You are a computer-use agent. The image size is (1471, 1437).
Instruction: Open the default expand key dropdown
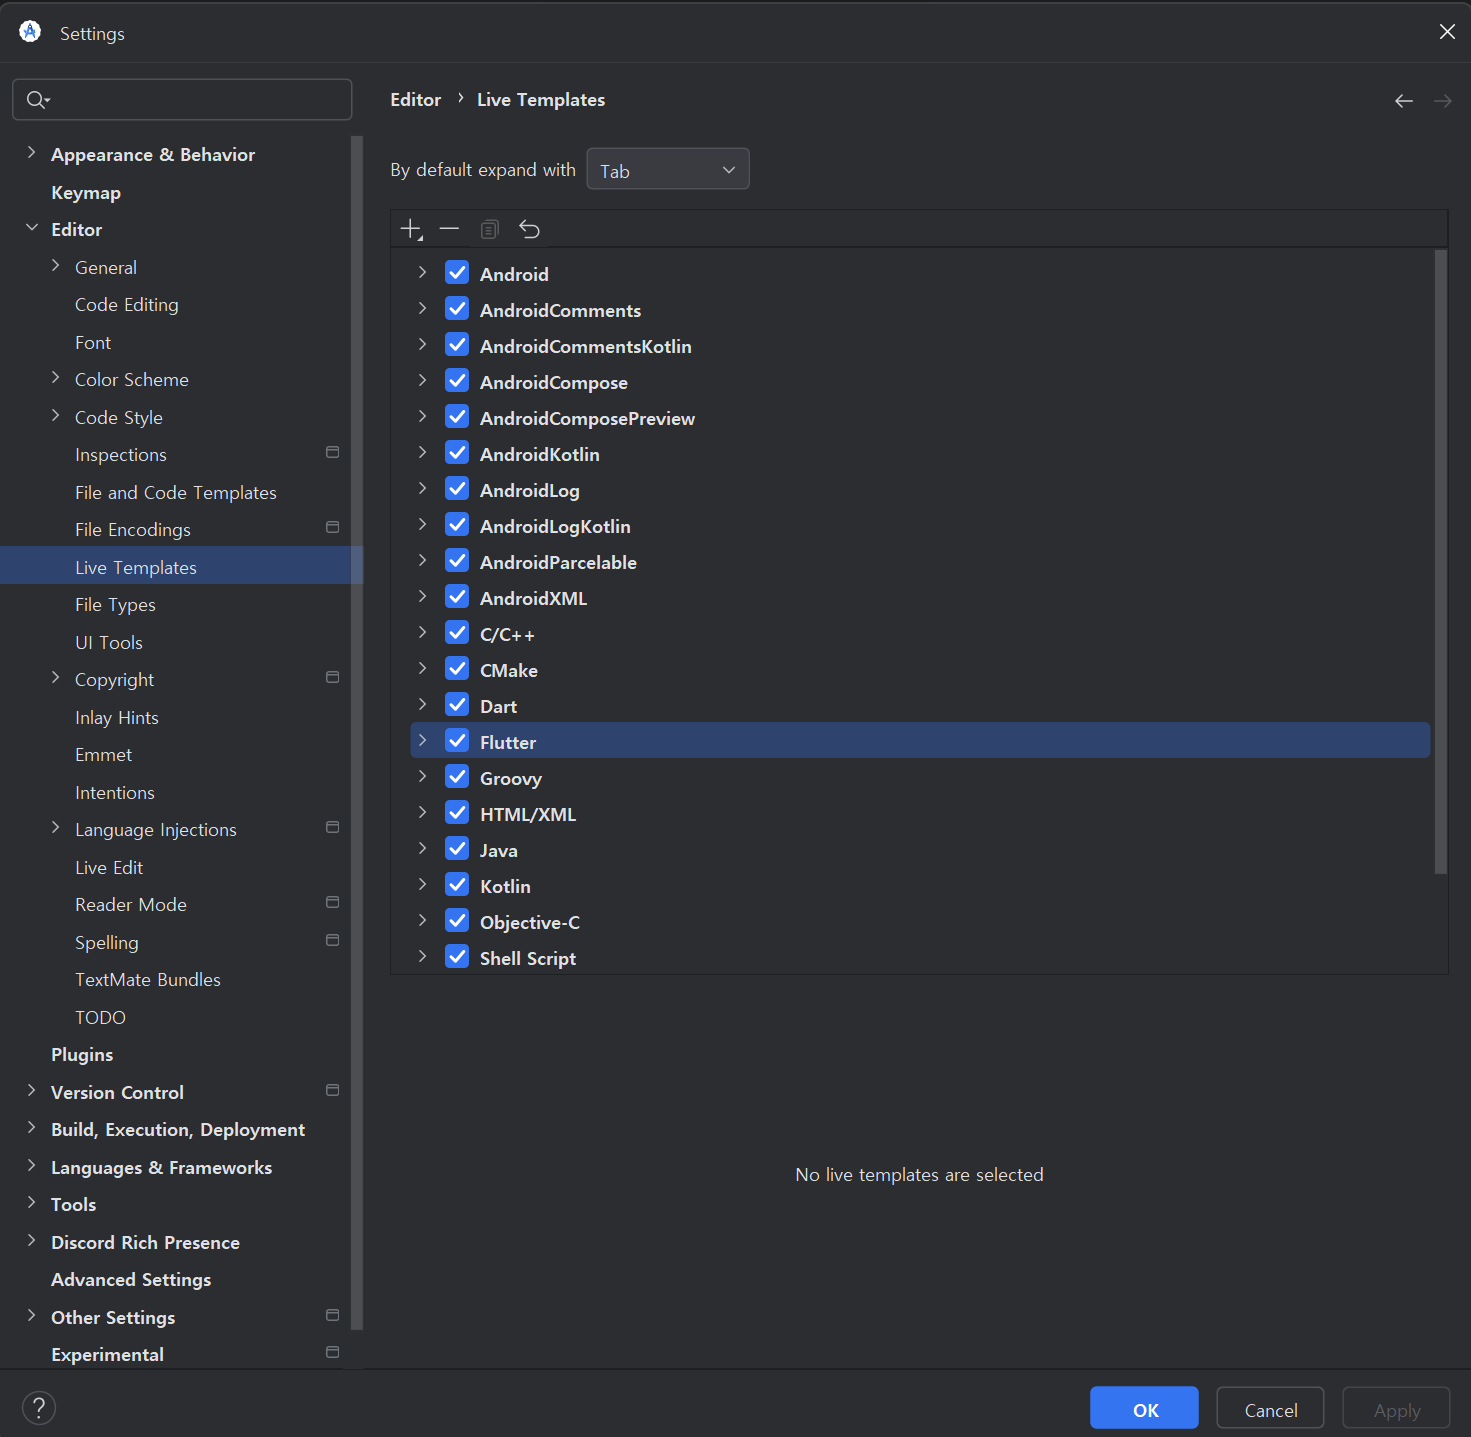pyautogui.click(x=668, y=170)
